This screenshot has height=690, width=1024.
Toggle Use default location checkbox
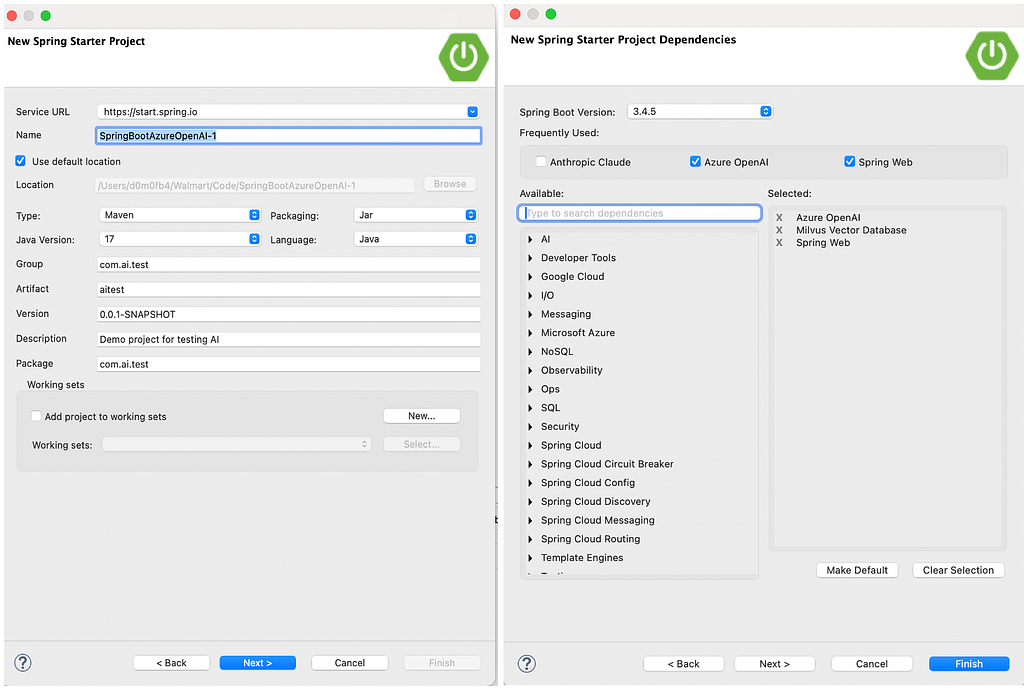pyautogui.click(x=21, y=161)
